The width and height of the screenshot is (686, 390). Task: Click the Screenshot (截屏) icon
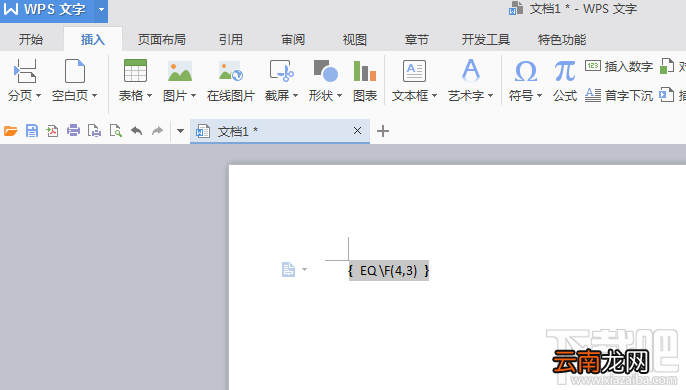point(281,71)
